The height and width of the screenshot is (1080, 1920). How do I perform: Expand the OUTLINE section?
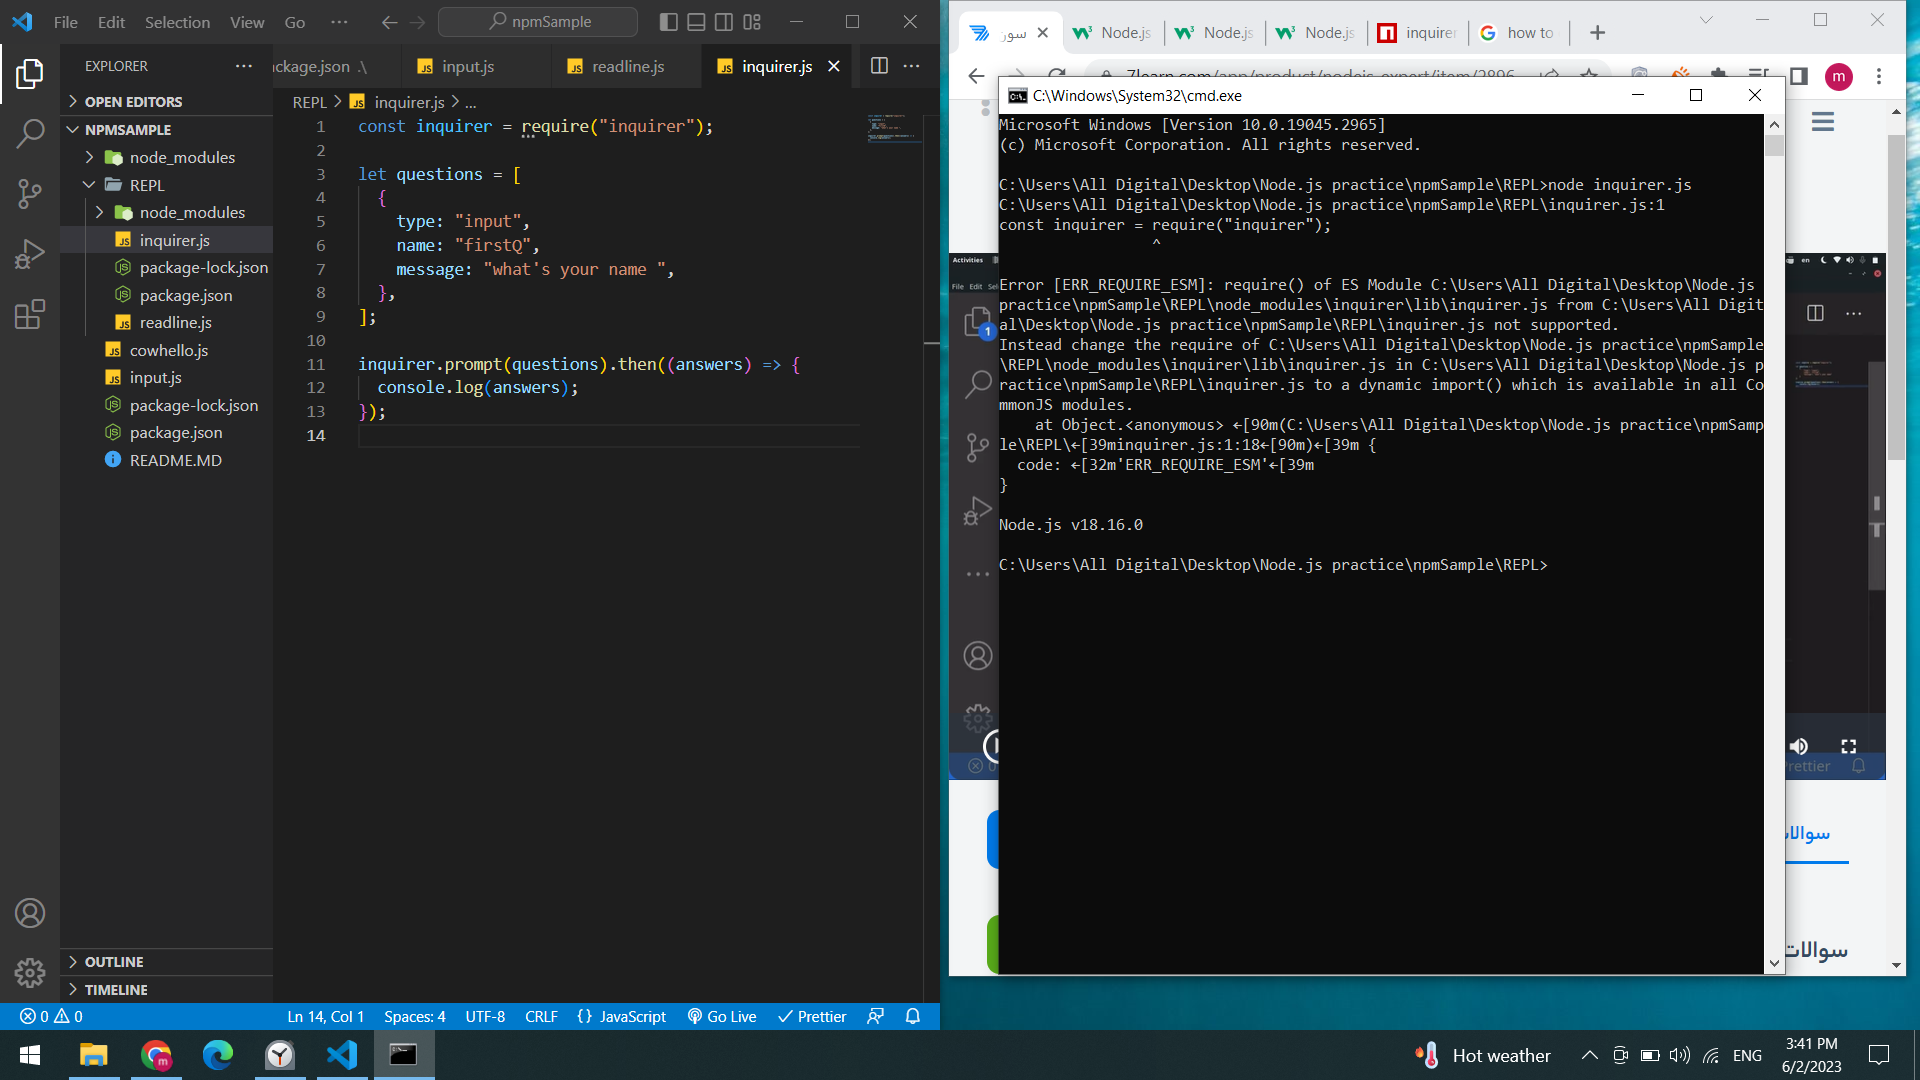166,962
